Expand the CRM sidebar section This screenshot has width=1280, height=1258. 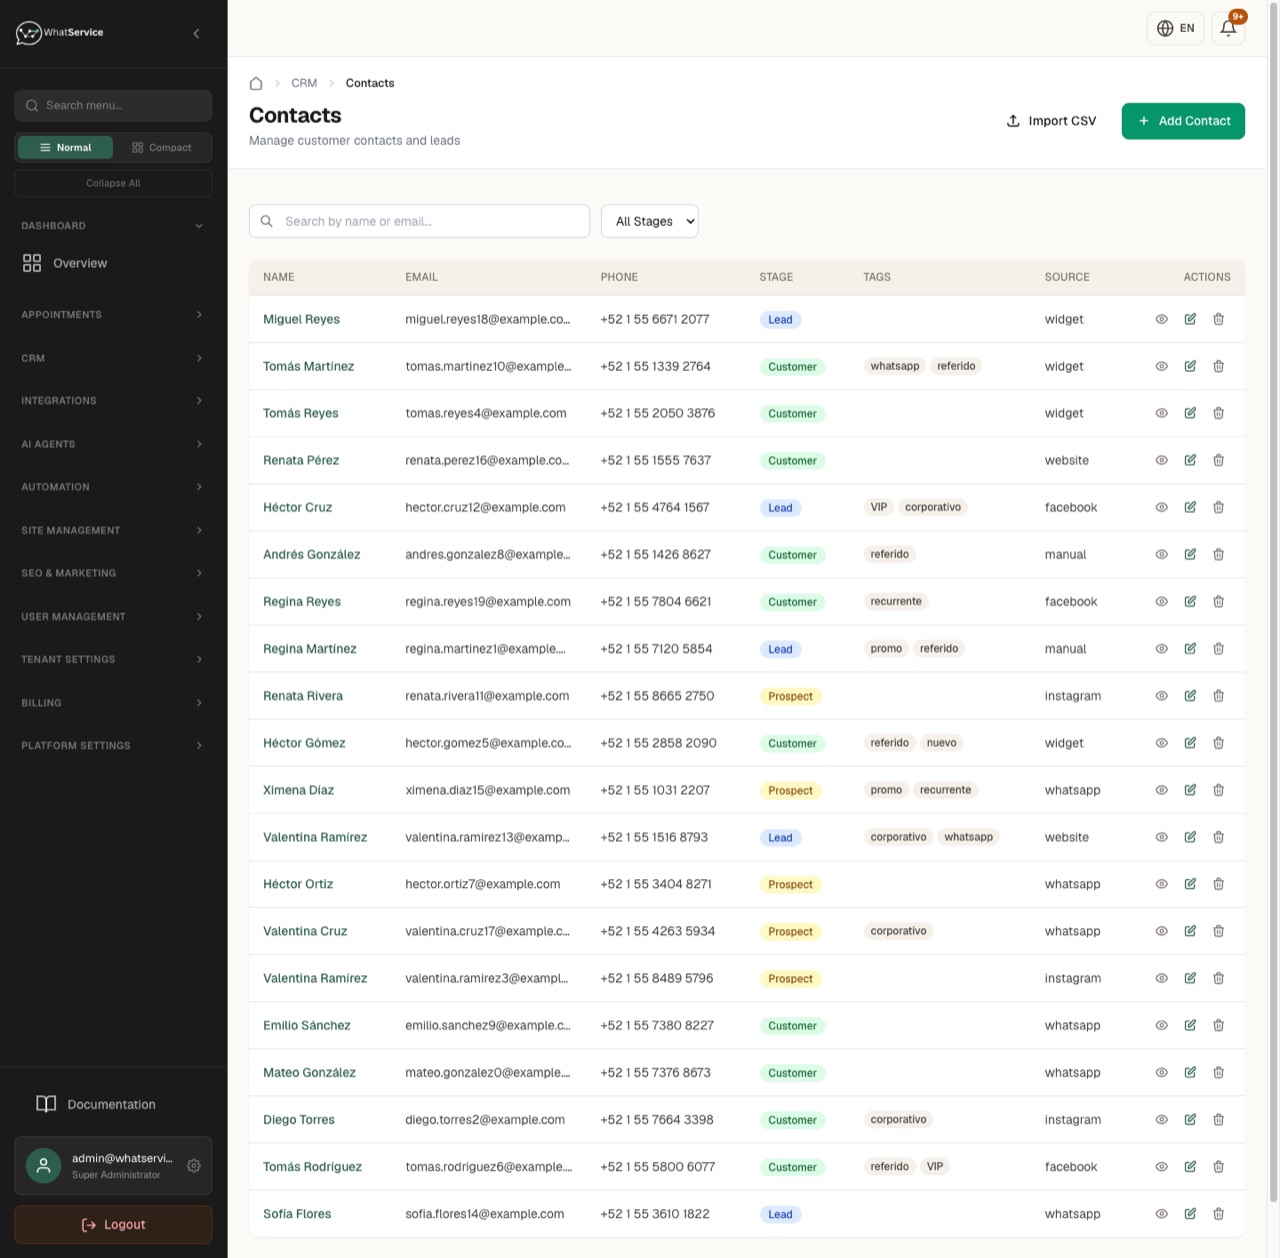coord(113,358)
